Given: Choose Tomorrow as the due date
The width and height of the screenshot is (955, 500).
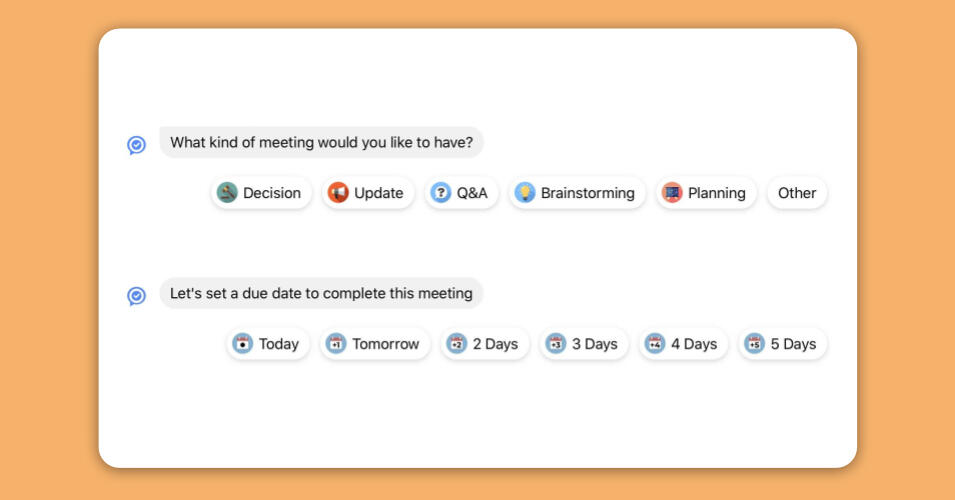Looking at the screenshot, I should pos(386,344).
